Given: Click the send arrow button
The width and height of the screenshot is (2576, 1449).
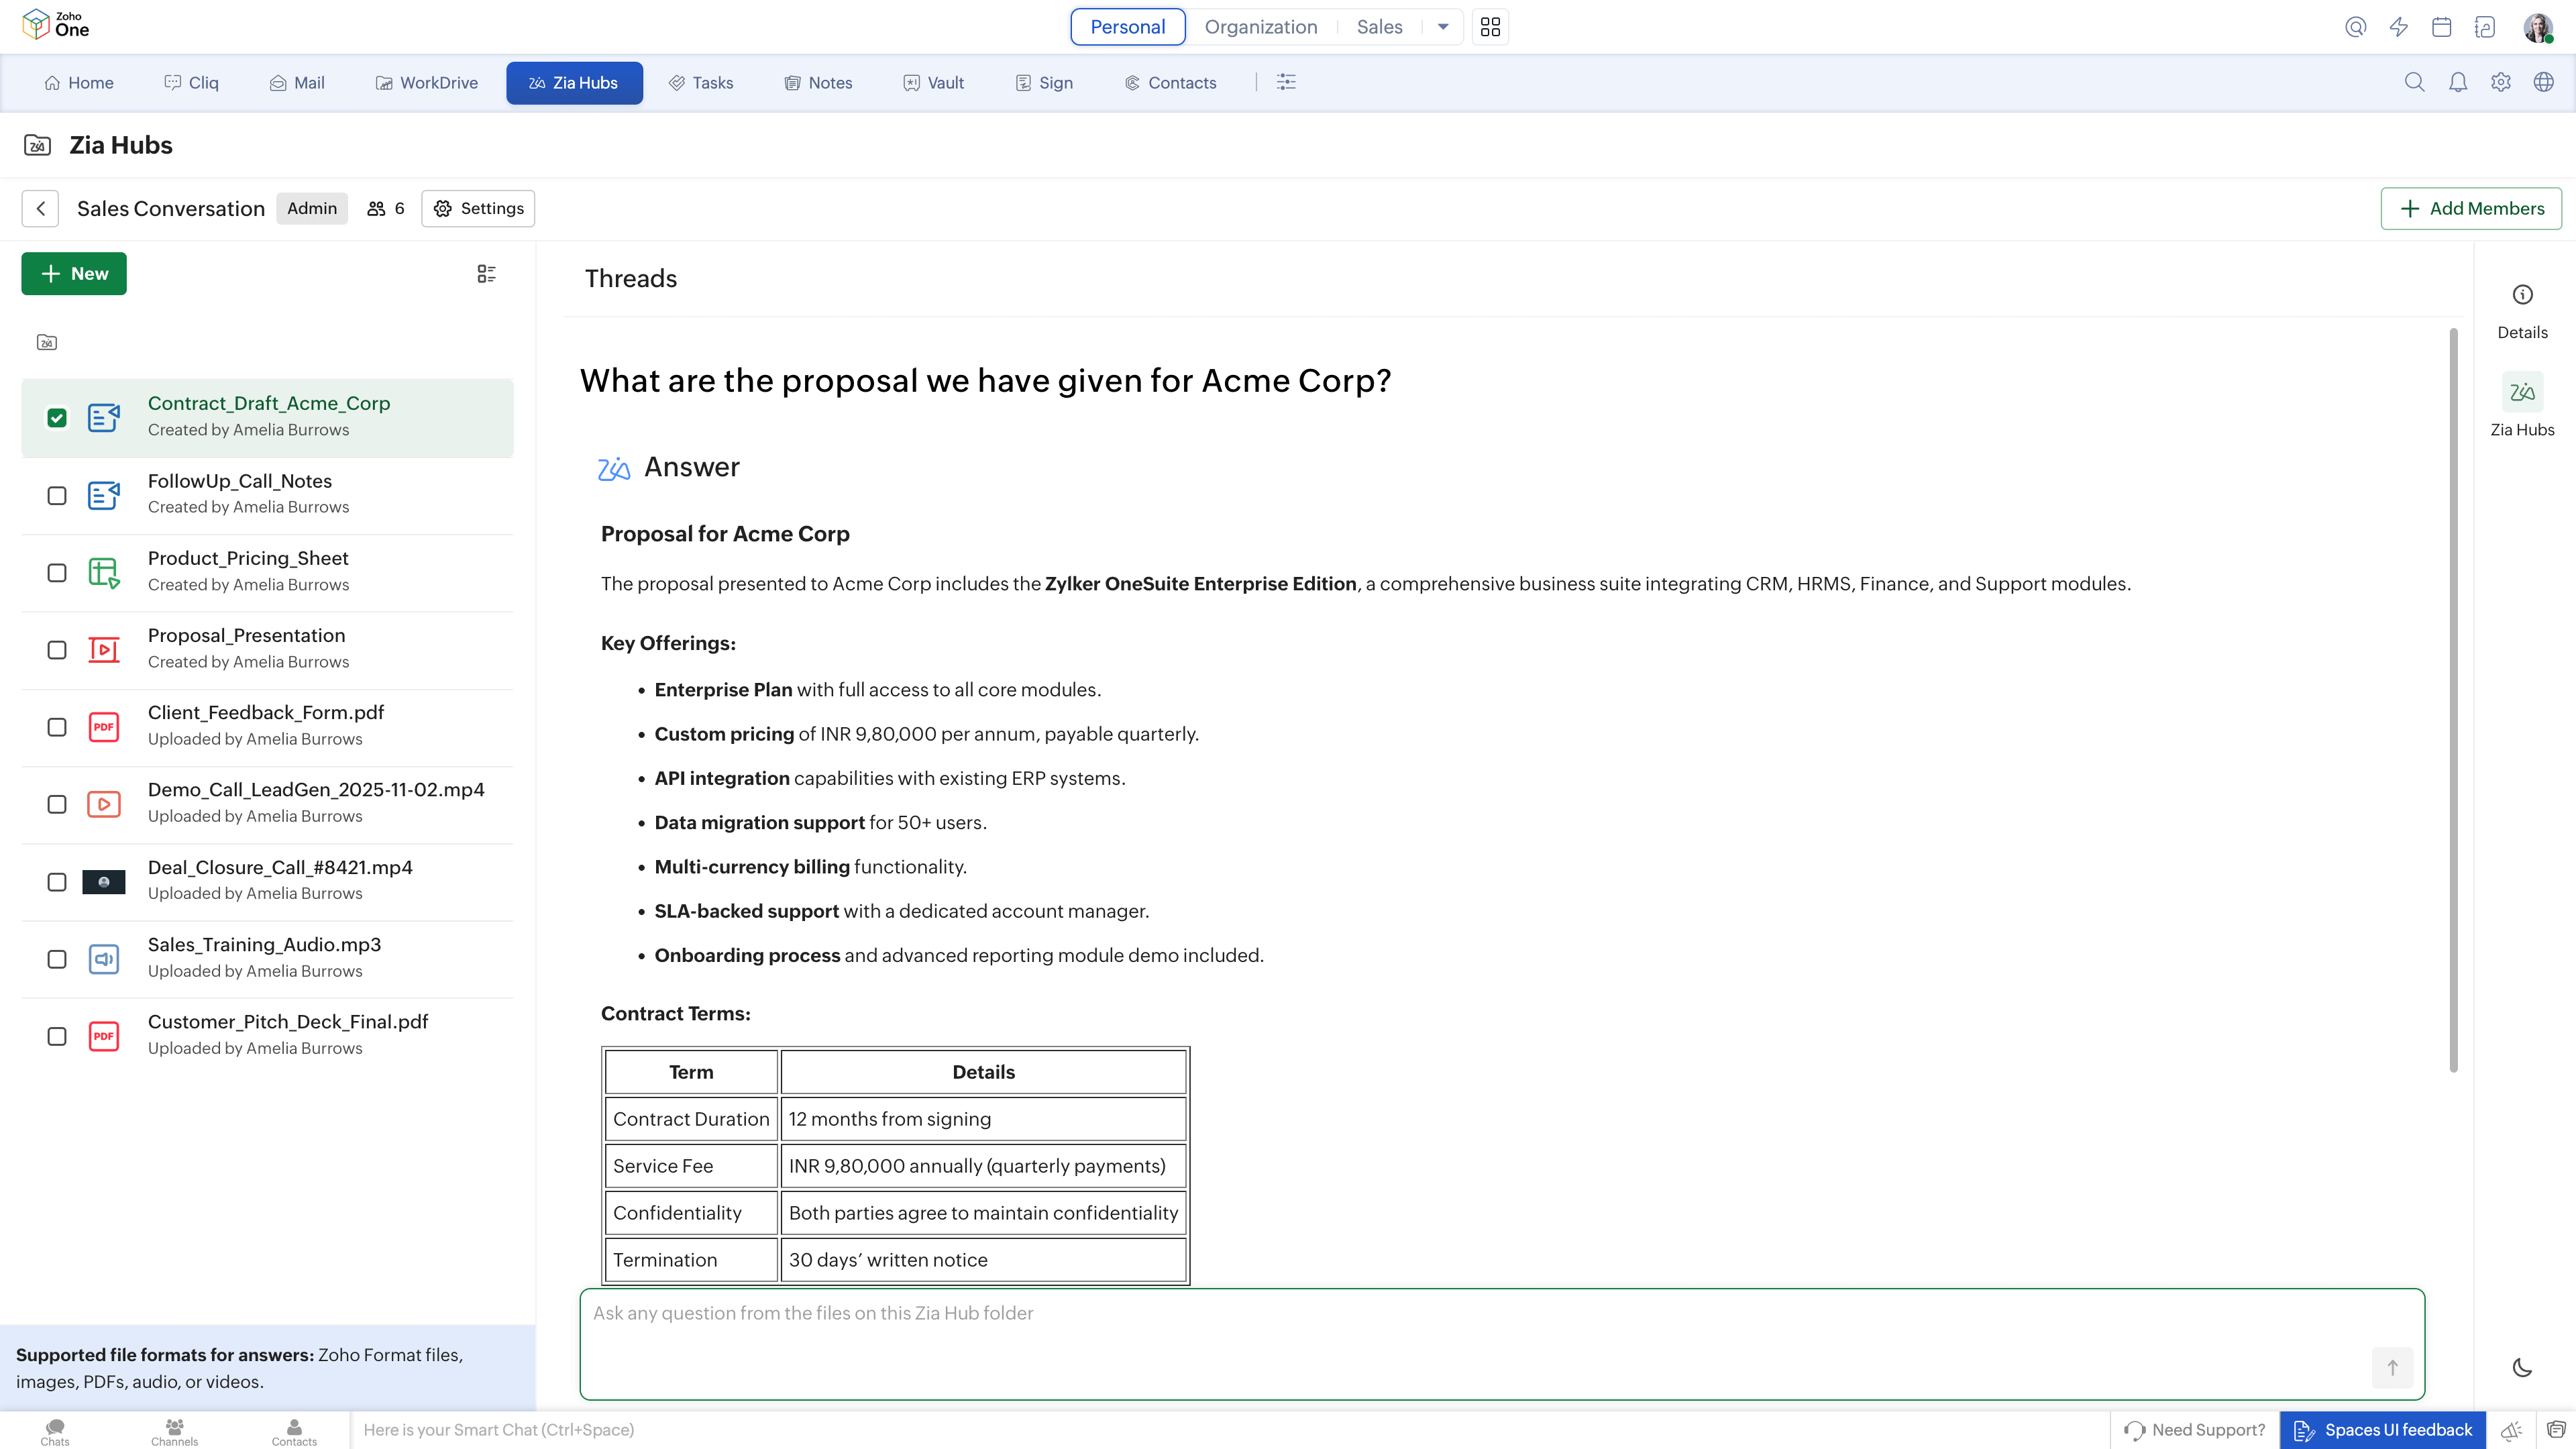Looking at the screenshot, I should [x=2392, y=1367].
